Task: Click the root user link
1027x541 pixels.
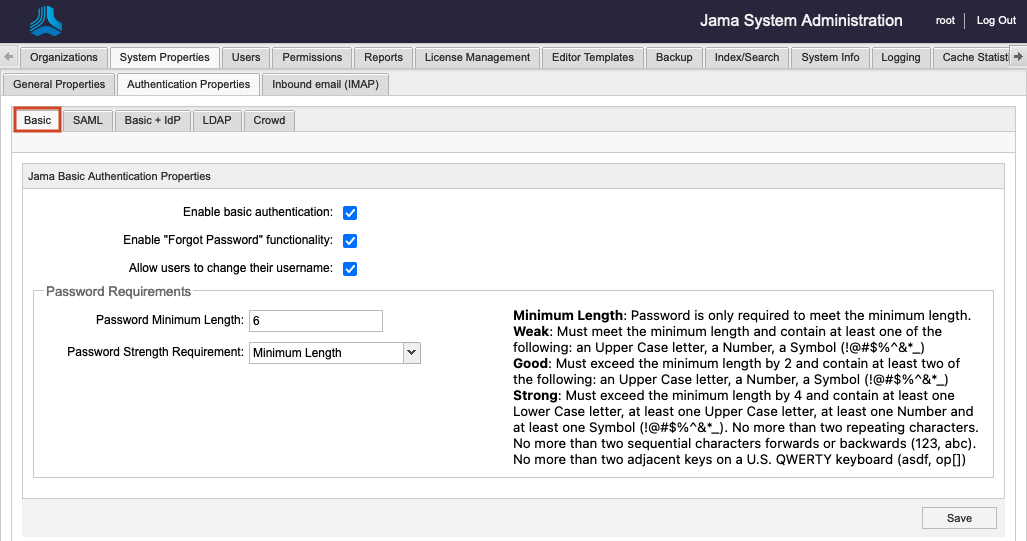Action: point(945,20)
